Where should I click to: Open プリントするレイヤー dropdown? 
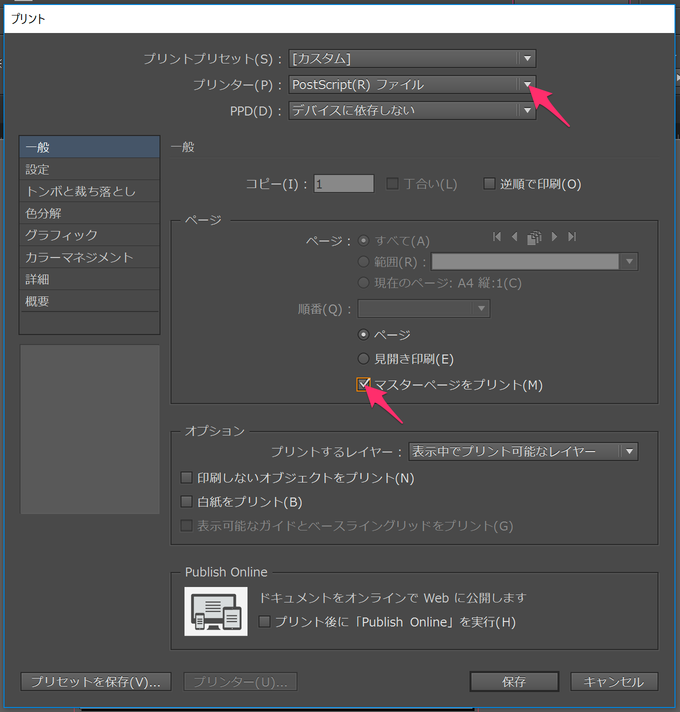[x=523, y=451]
